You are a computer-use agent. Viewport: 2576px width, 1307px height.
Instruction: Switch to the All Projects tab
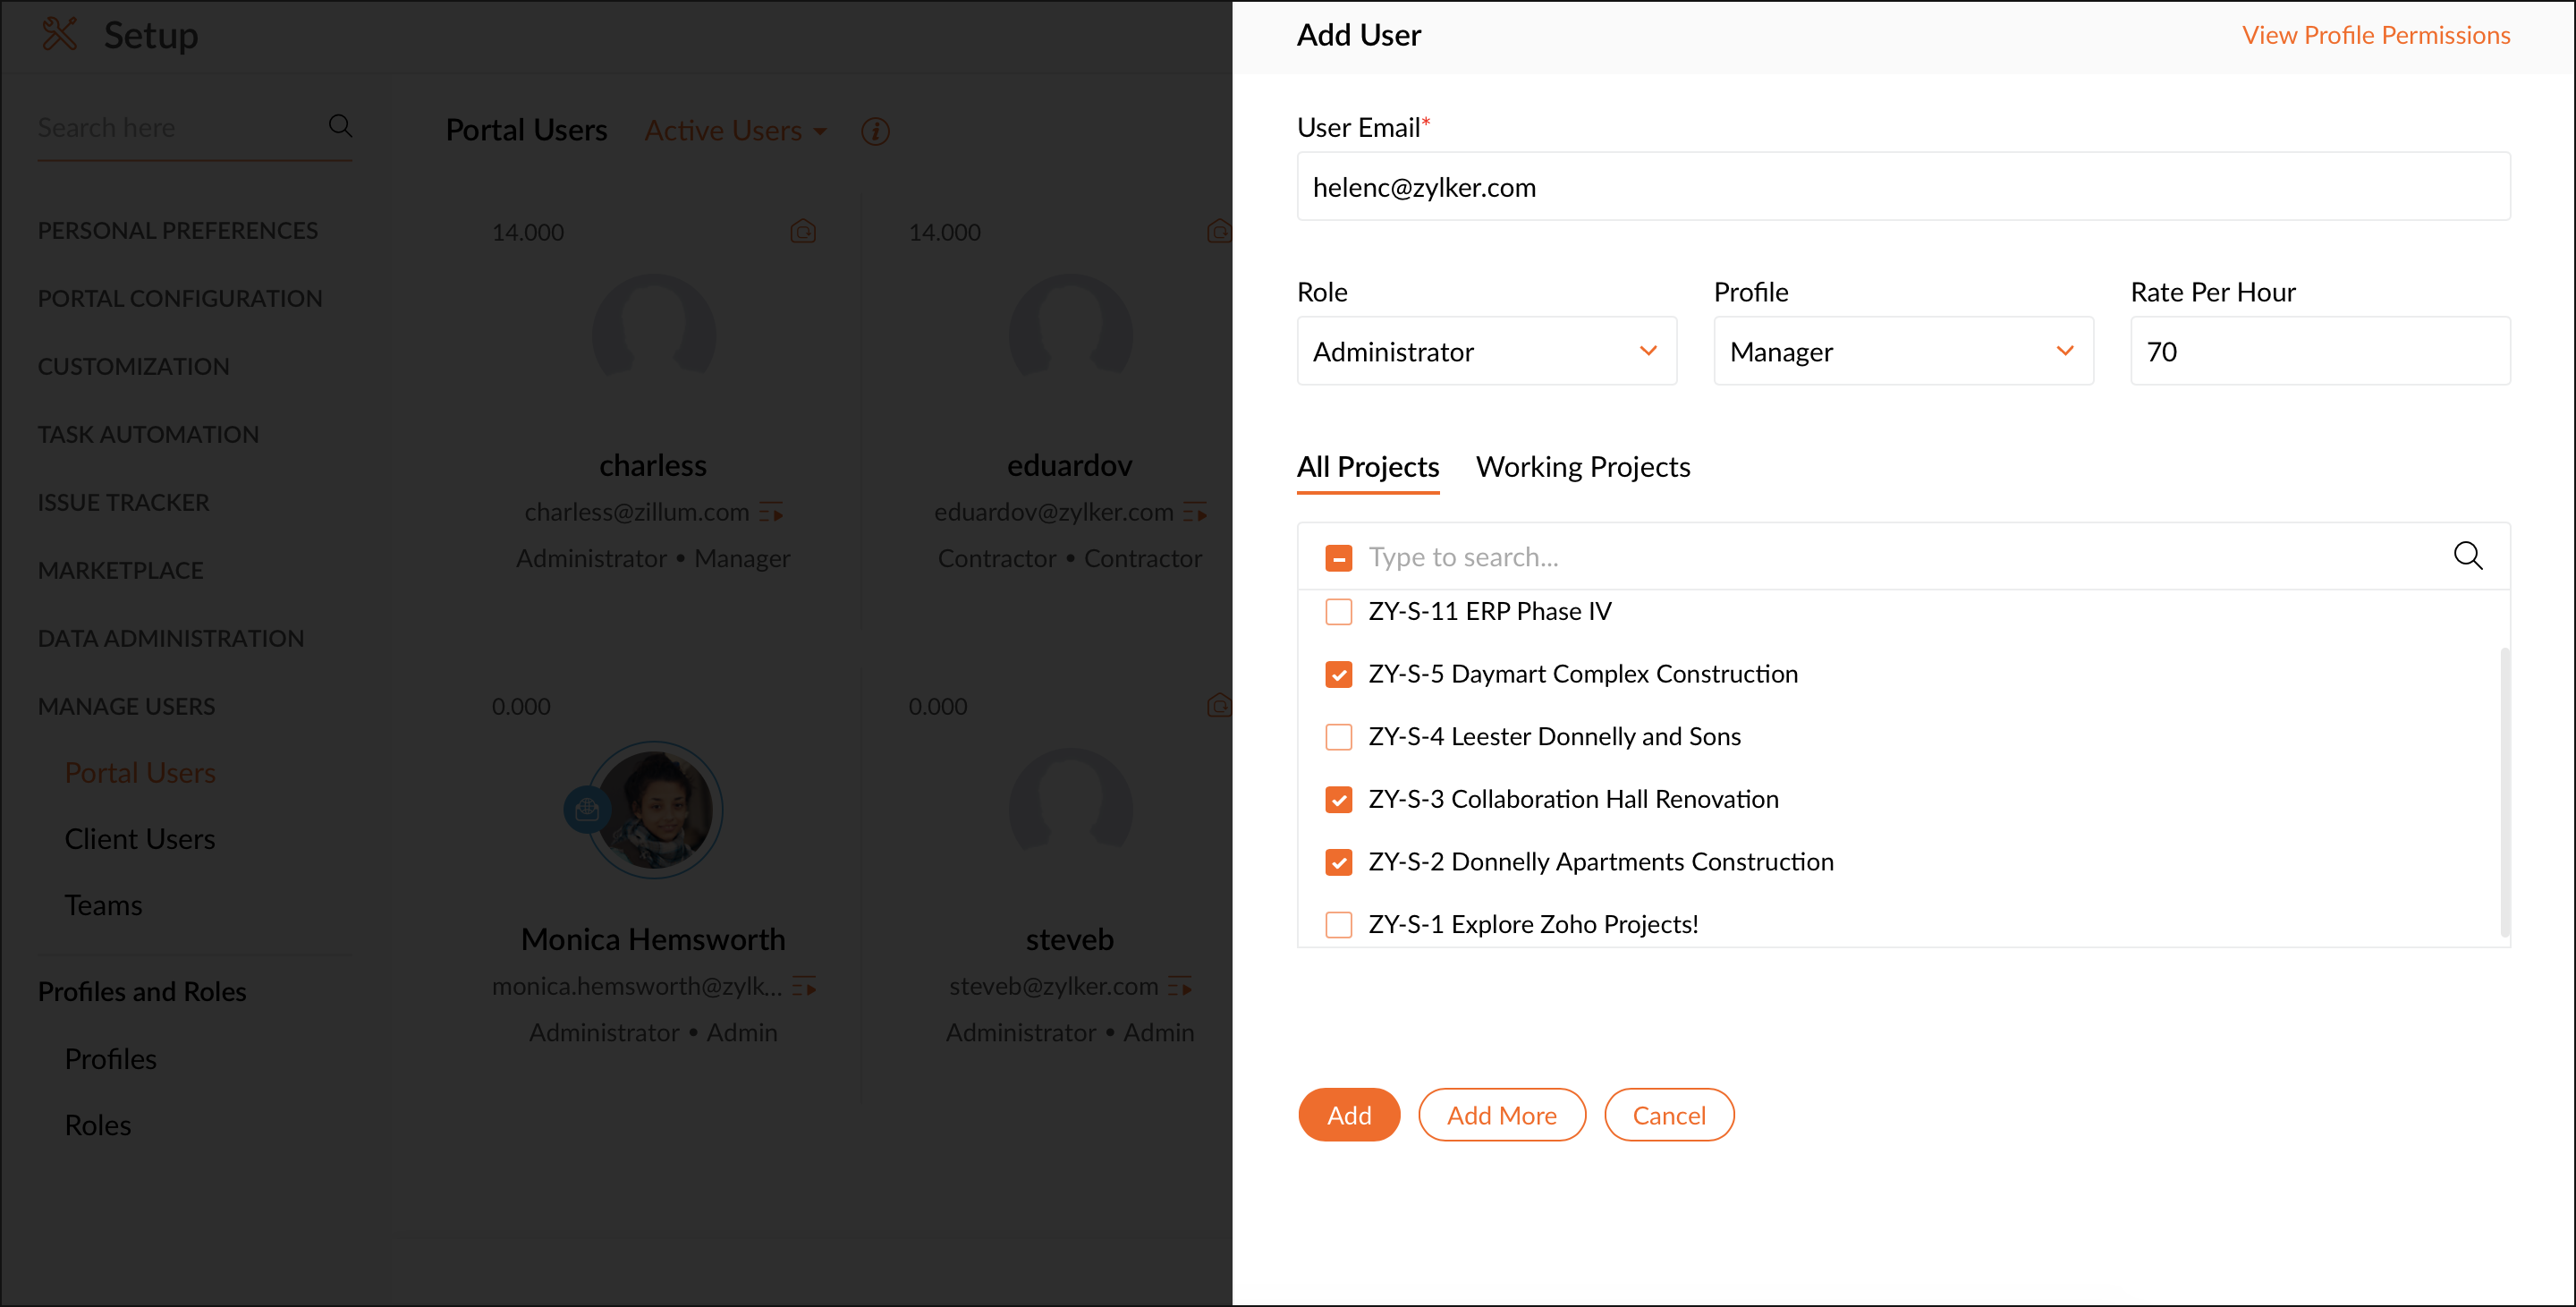point(1367,467)
